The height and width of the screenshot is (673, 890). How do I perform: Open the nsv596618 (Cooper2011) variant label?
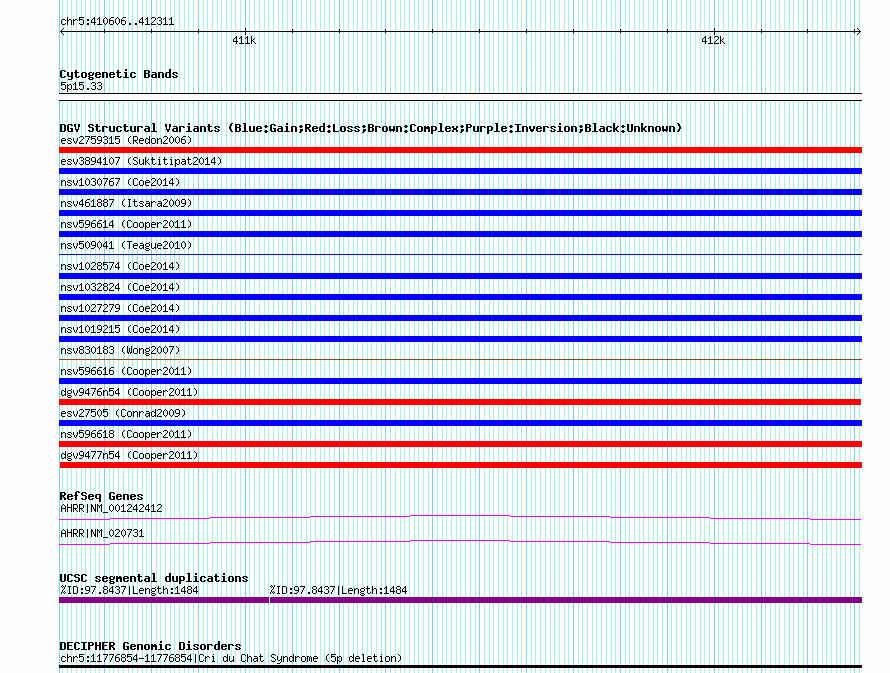[x=126, y=434]
